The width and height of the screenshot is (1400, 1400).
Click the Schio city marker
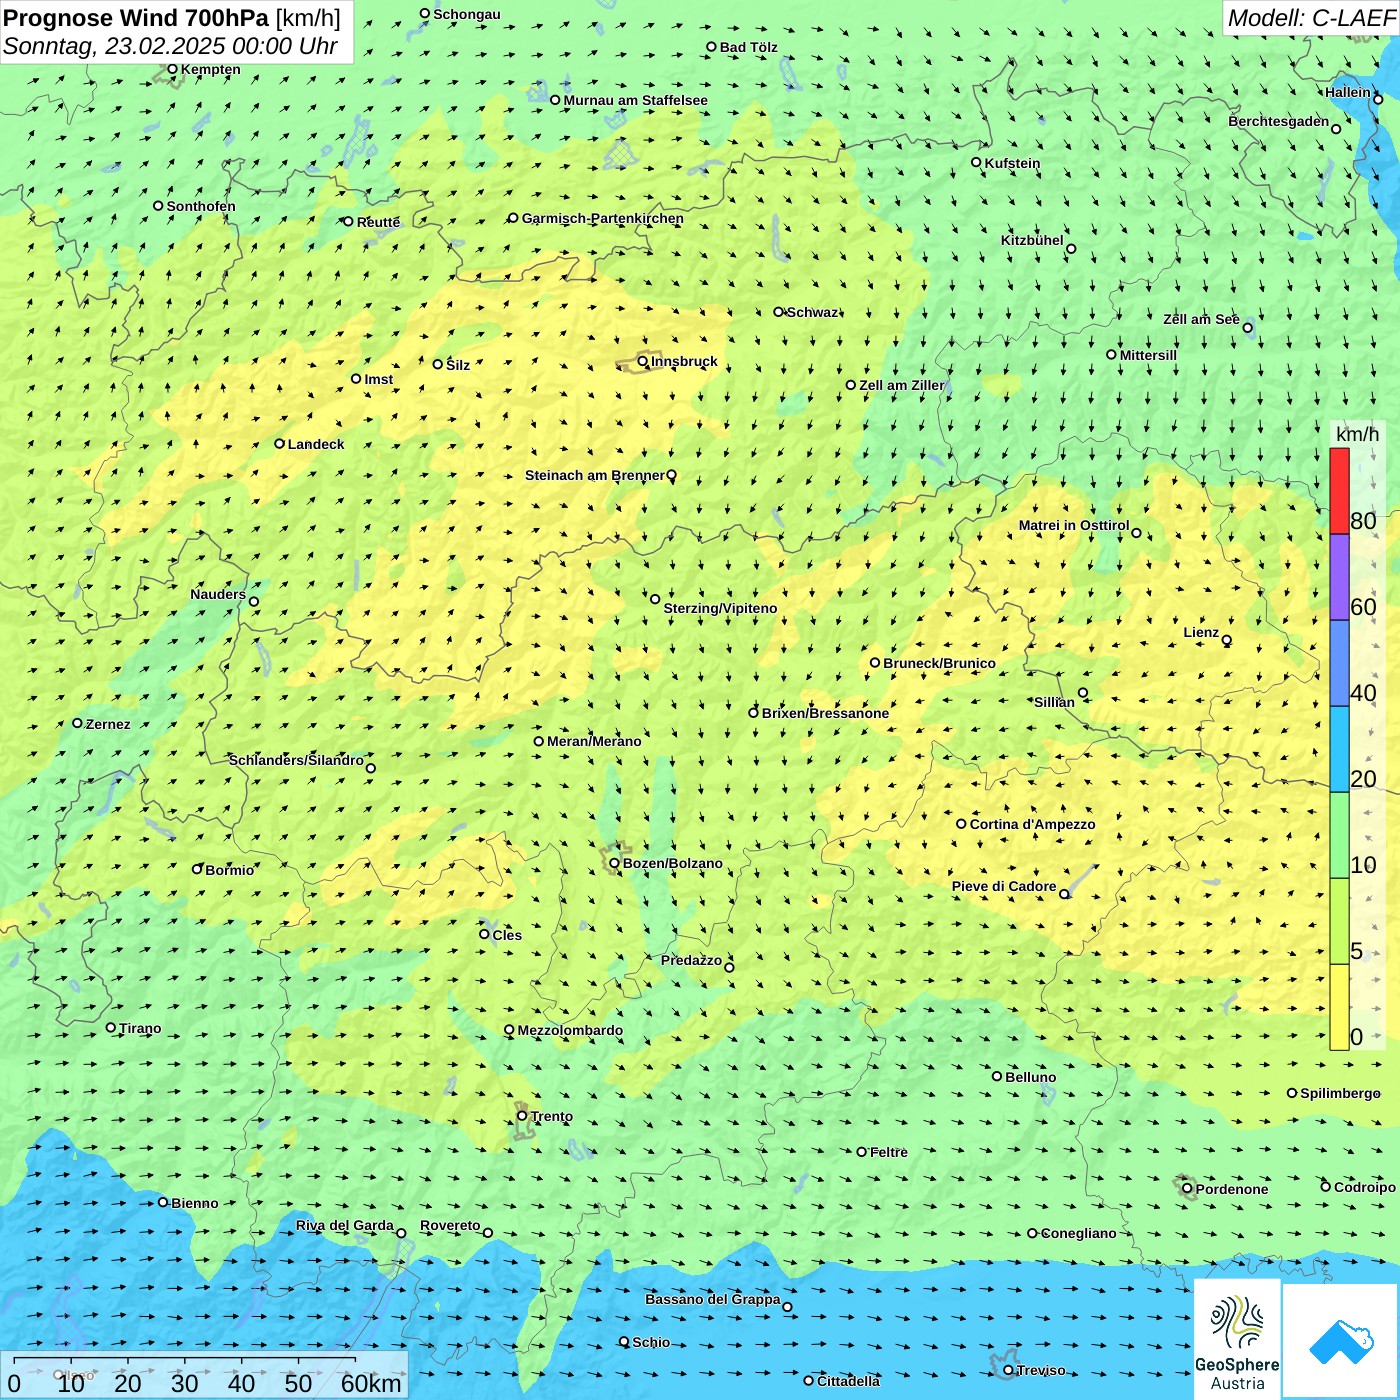pyautogui.click(x=624, y=1342)
